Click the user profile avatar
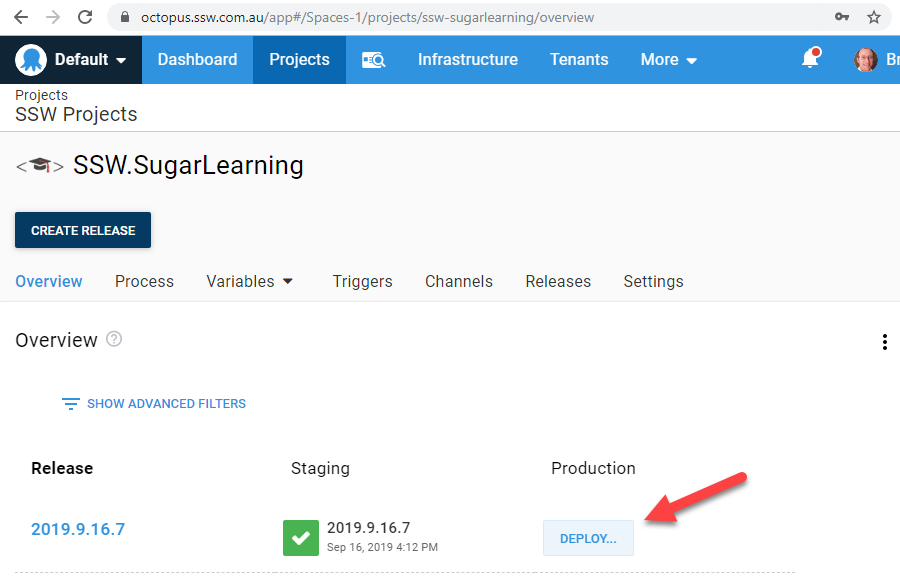This screenshot has height=583, width=900. pos(865,60)
